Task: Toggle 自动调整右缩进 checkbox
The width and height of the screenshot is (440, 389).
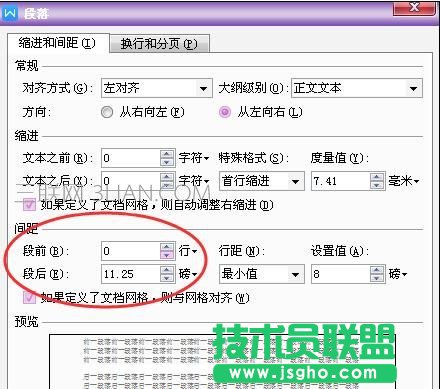Action: point(29,205)
